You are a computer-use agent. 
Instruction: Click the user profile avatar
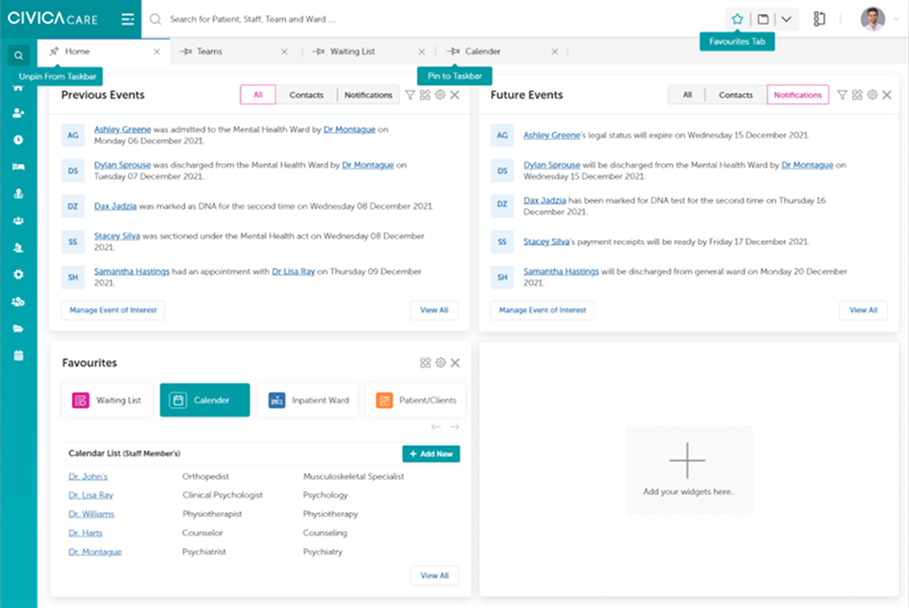coord(872,19)
